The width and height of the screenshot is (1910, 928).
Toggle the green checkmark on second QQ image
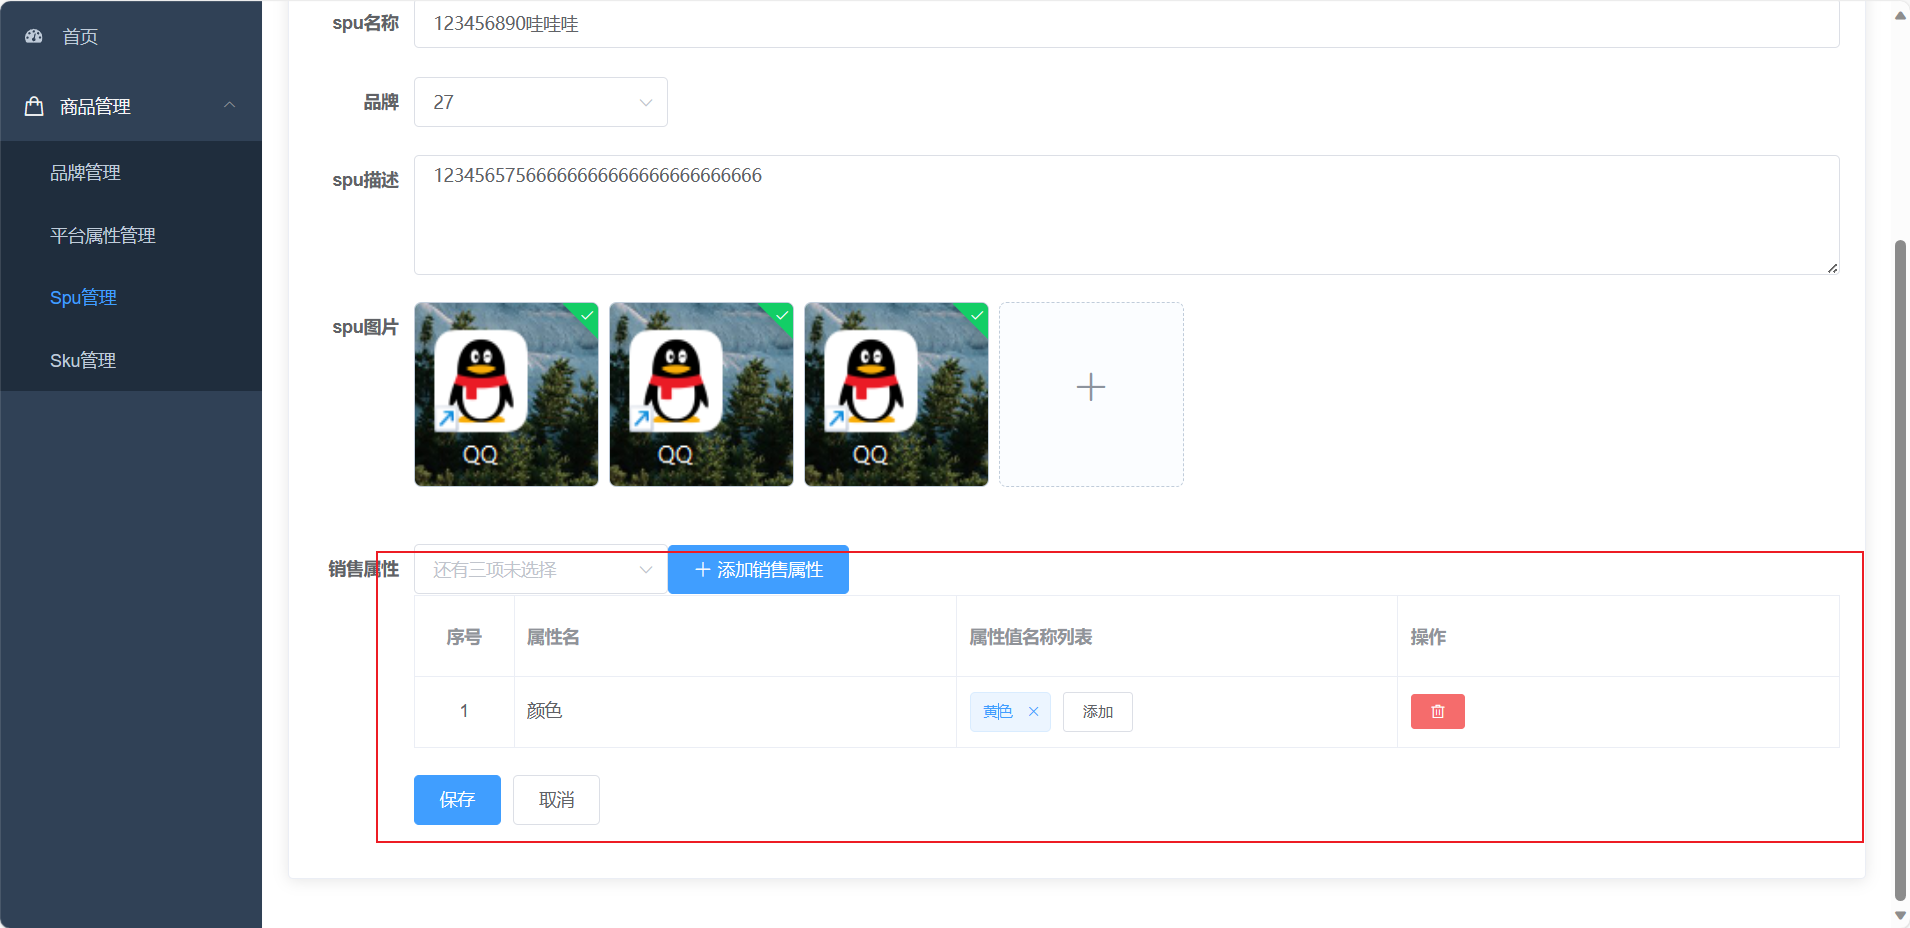(x=780, y=317)
